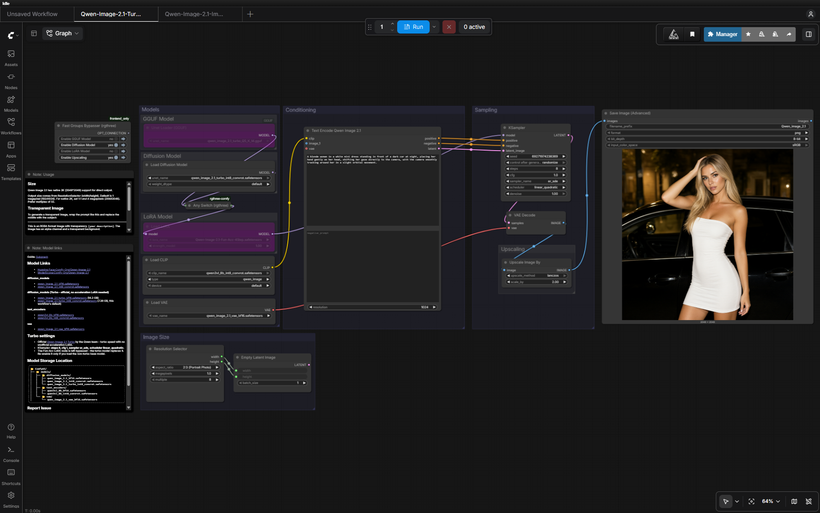The height and width of the screenshot is (513, 820).
Task: Cancel the current run with red X
Action: (449, 27)
